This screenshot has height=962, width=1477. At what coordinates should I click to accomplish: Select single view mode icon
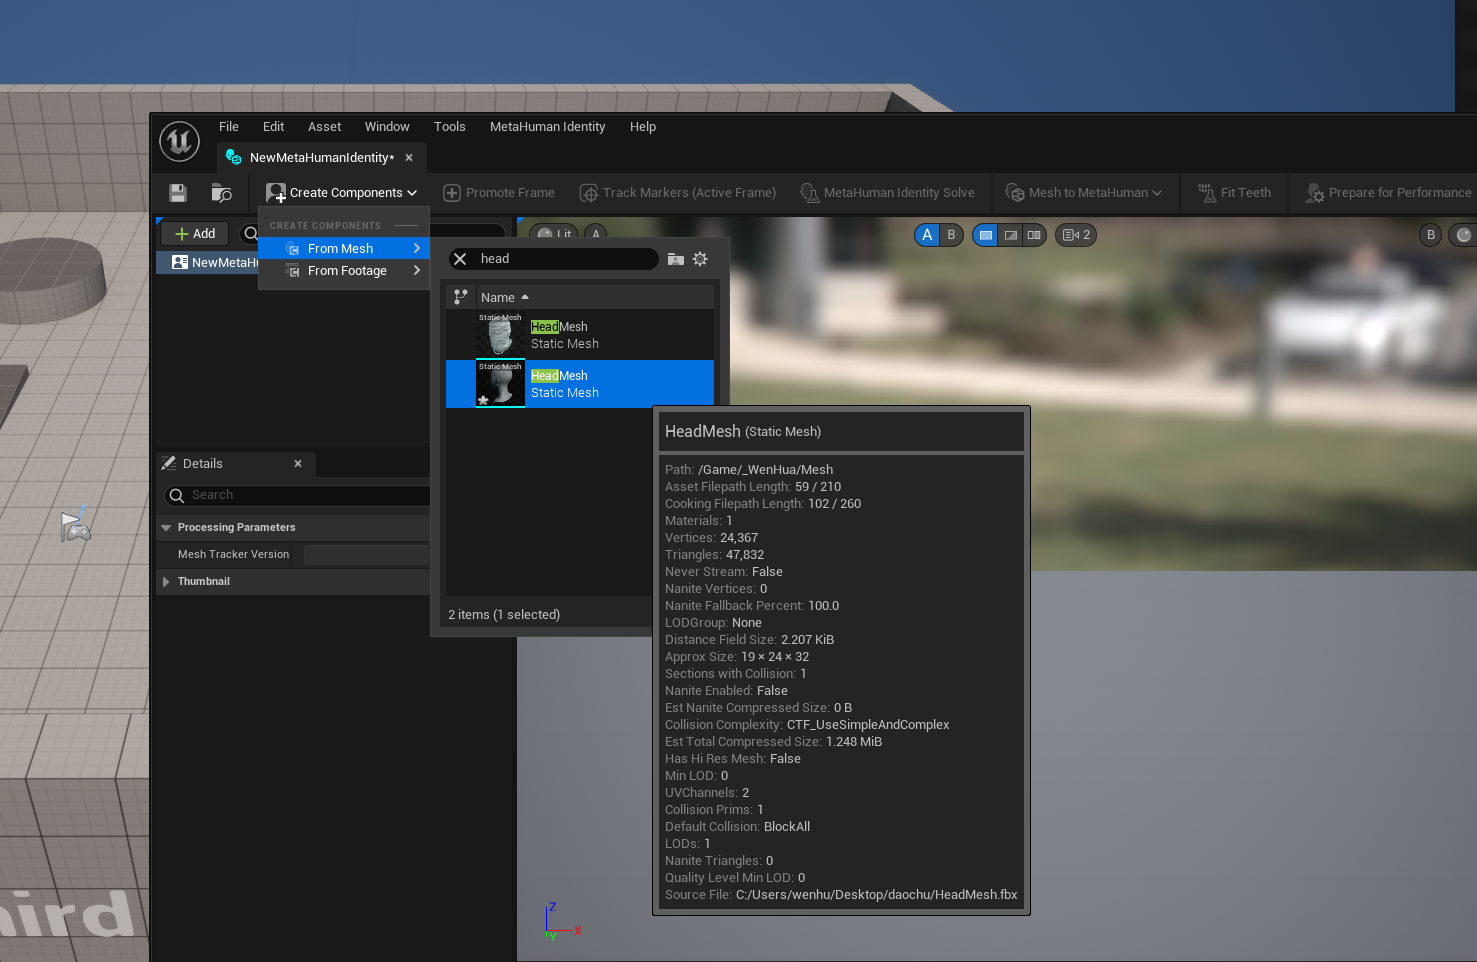pyautogui.click(x=986, y=235)
